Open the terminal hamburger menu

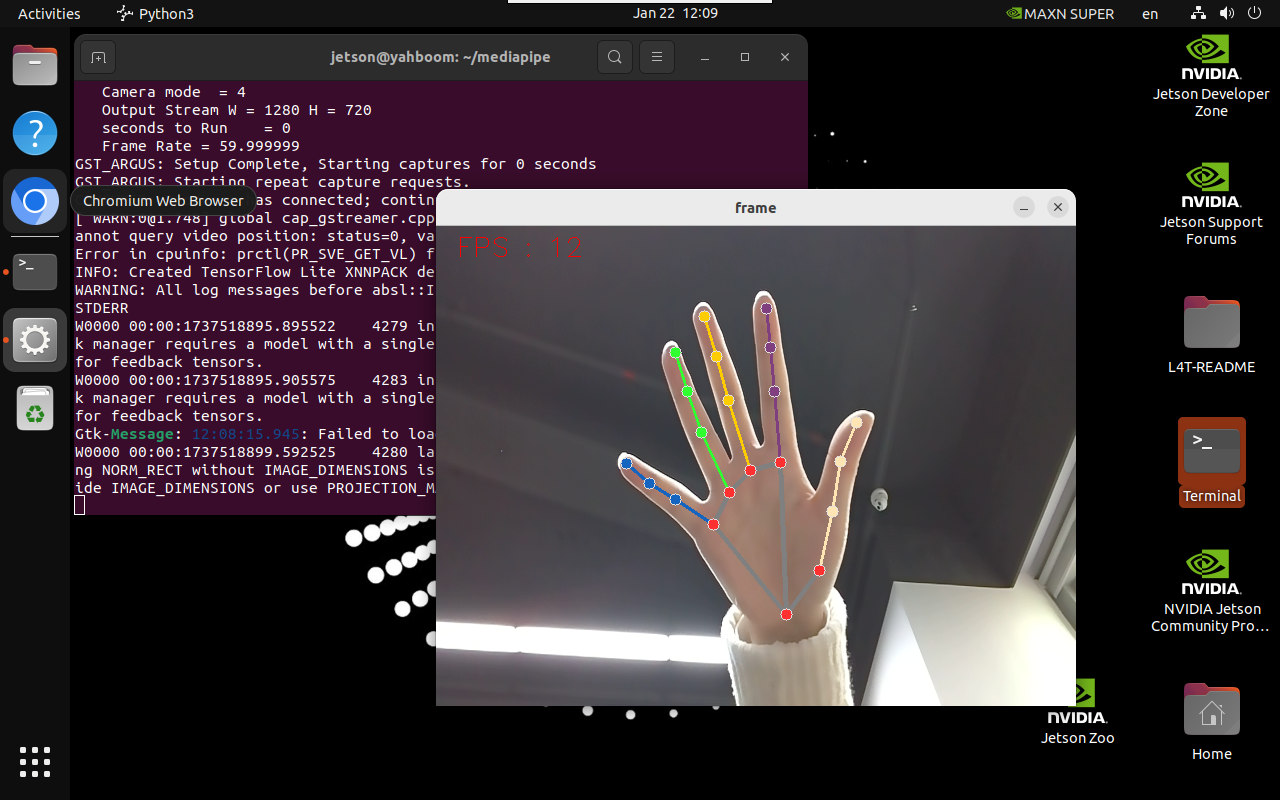pos(656,58)
